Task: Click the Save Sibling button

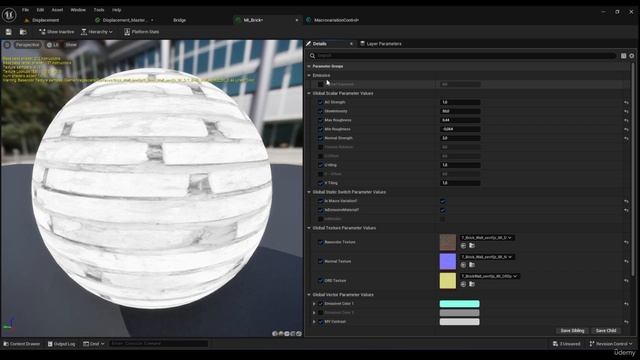Action: 572,331
